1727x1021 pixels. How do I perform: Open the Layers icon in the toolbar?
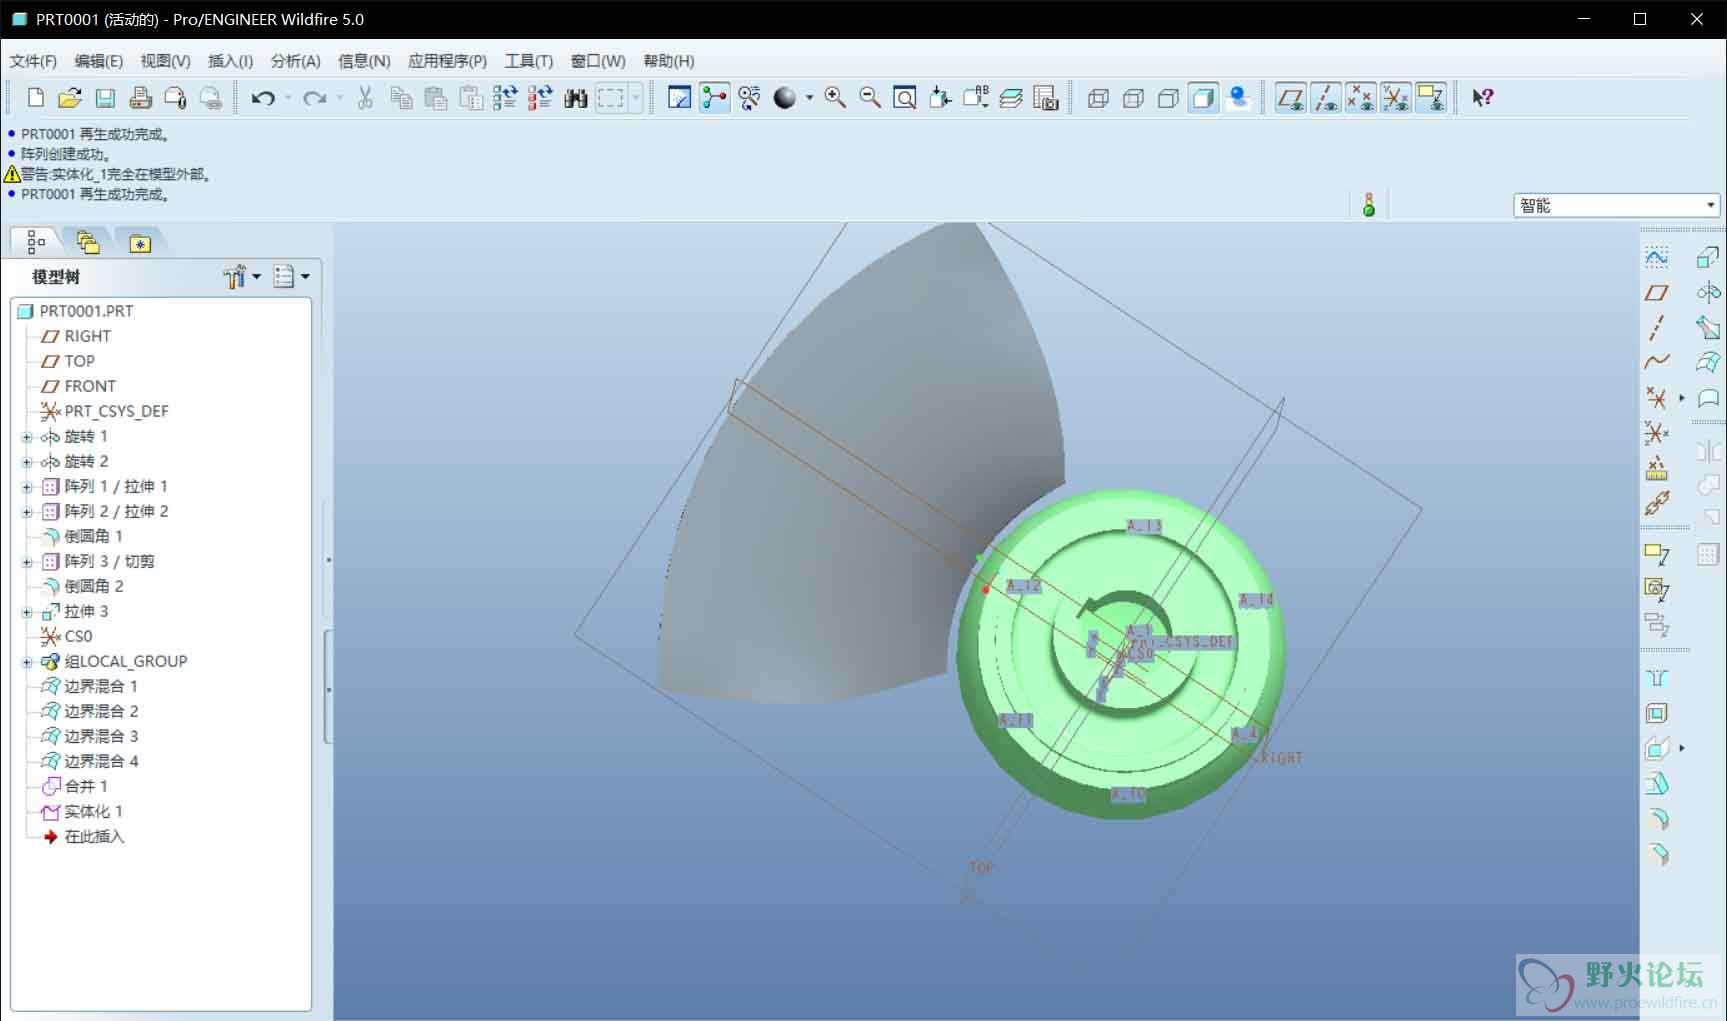(1011, 98)
